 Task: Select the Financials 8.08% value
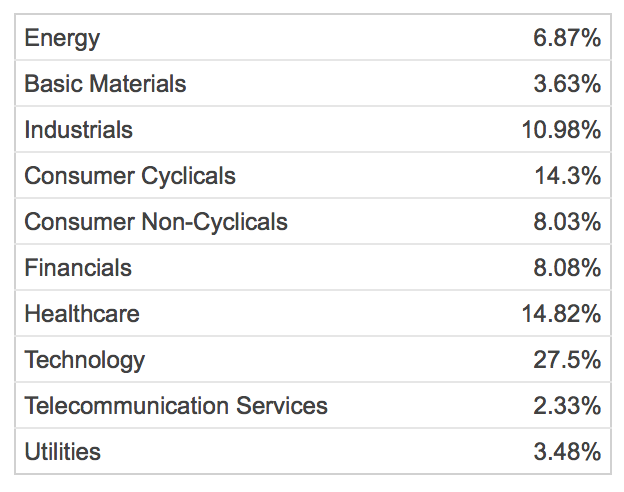pos(567,267)
